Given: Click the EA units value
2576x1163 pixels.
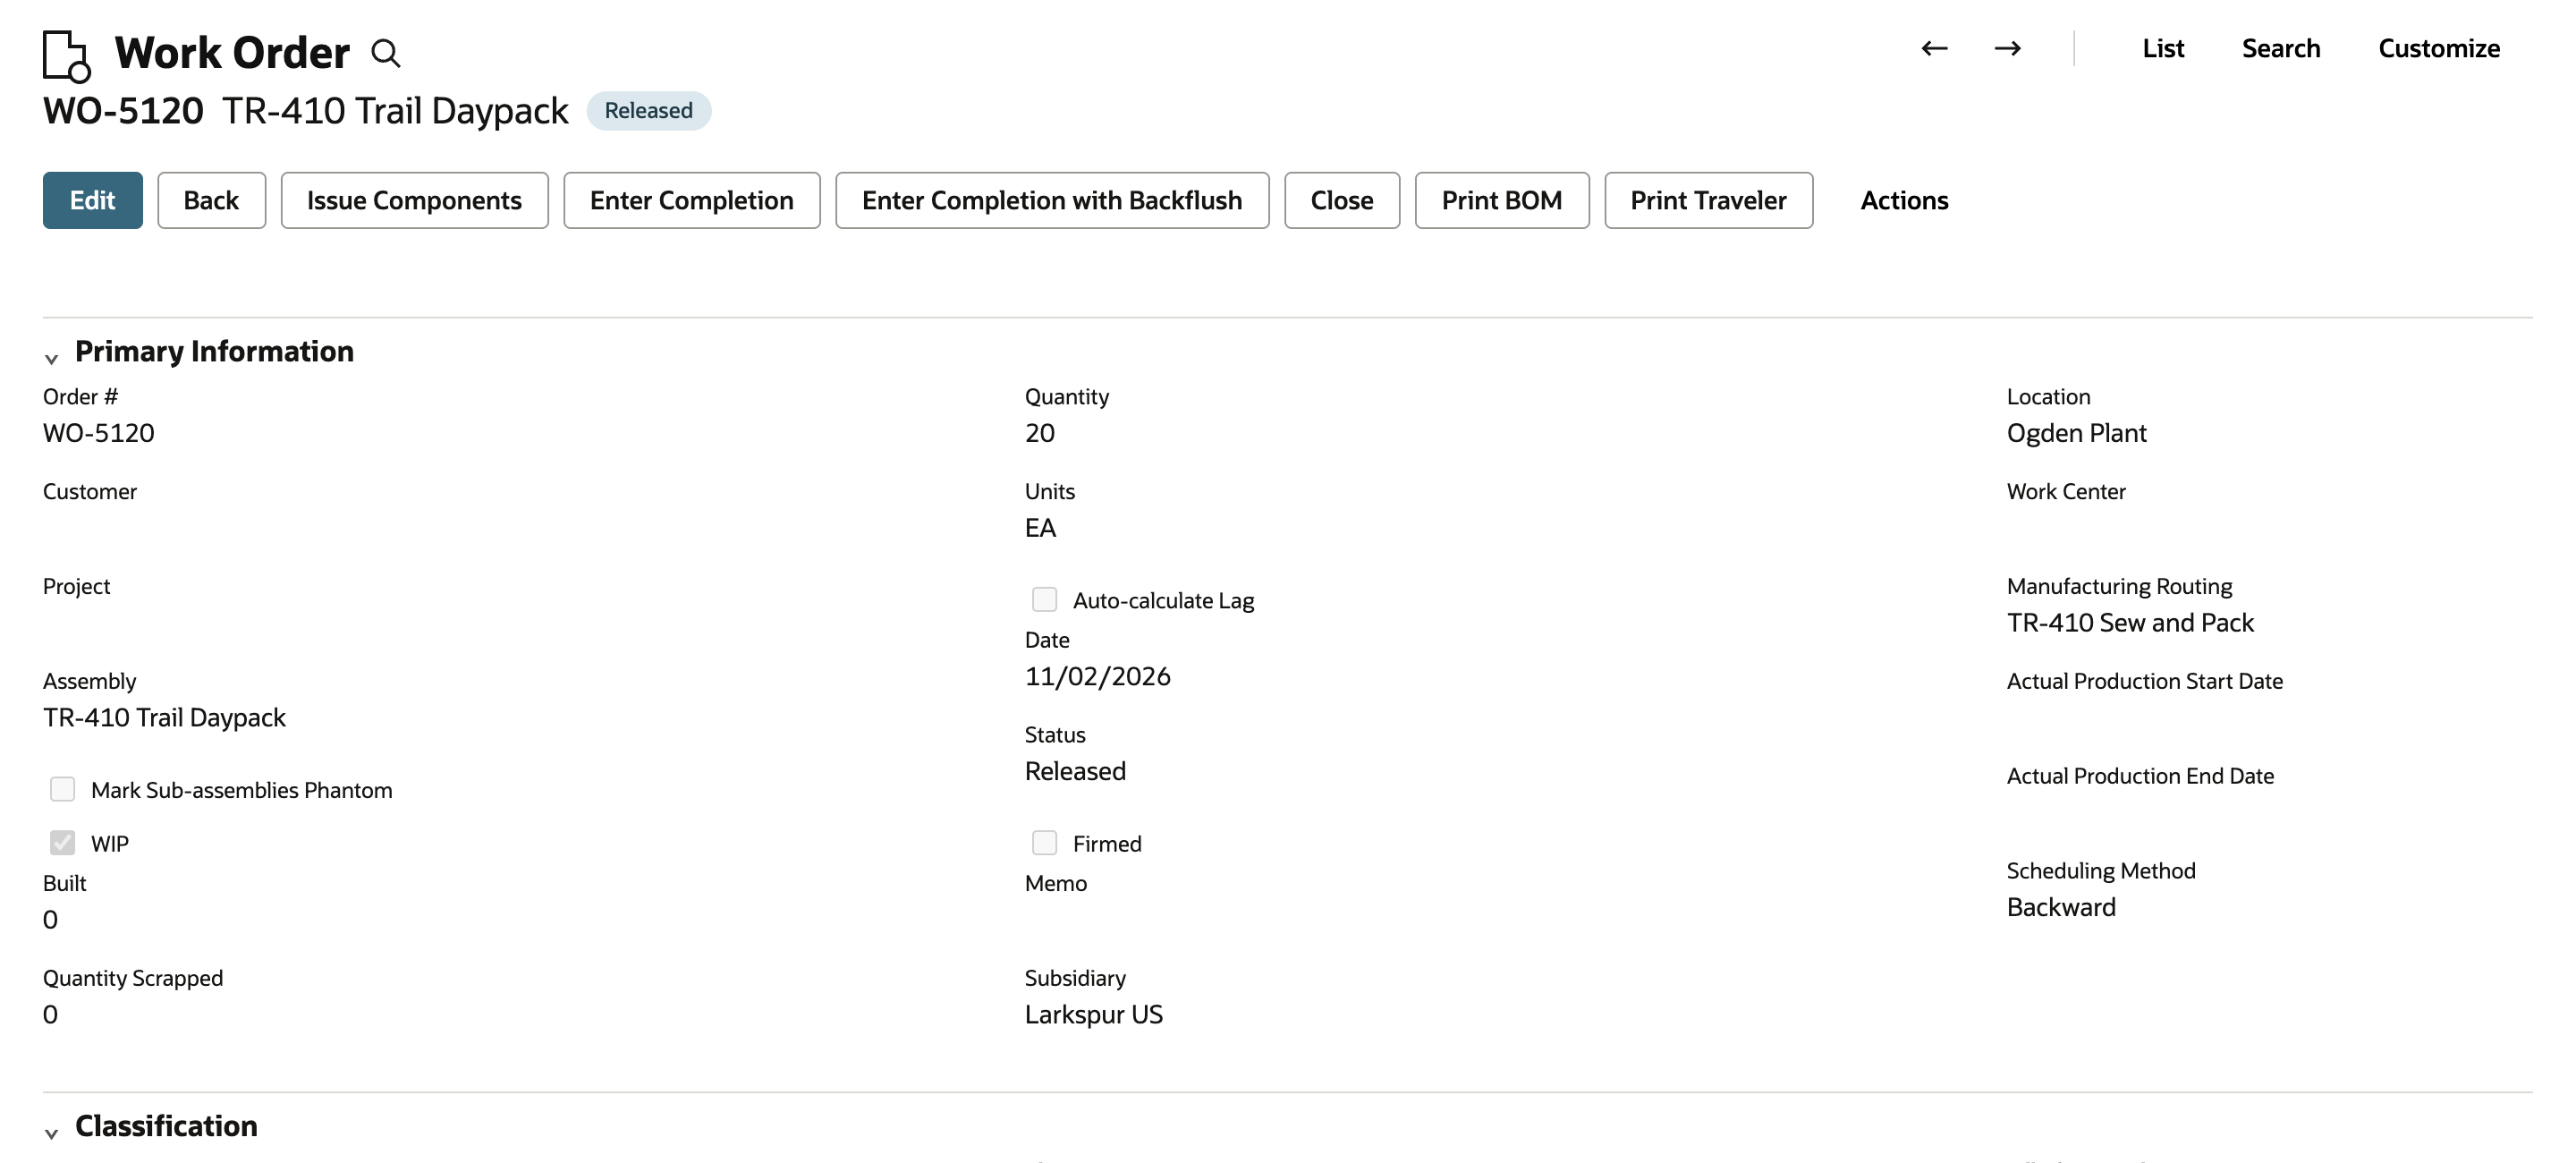Looking at the screenshot, I should pos(1040,528).
